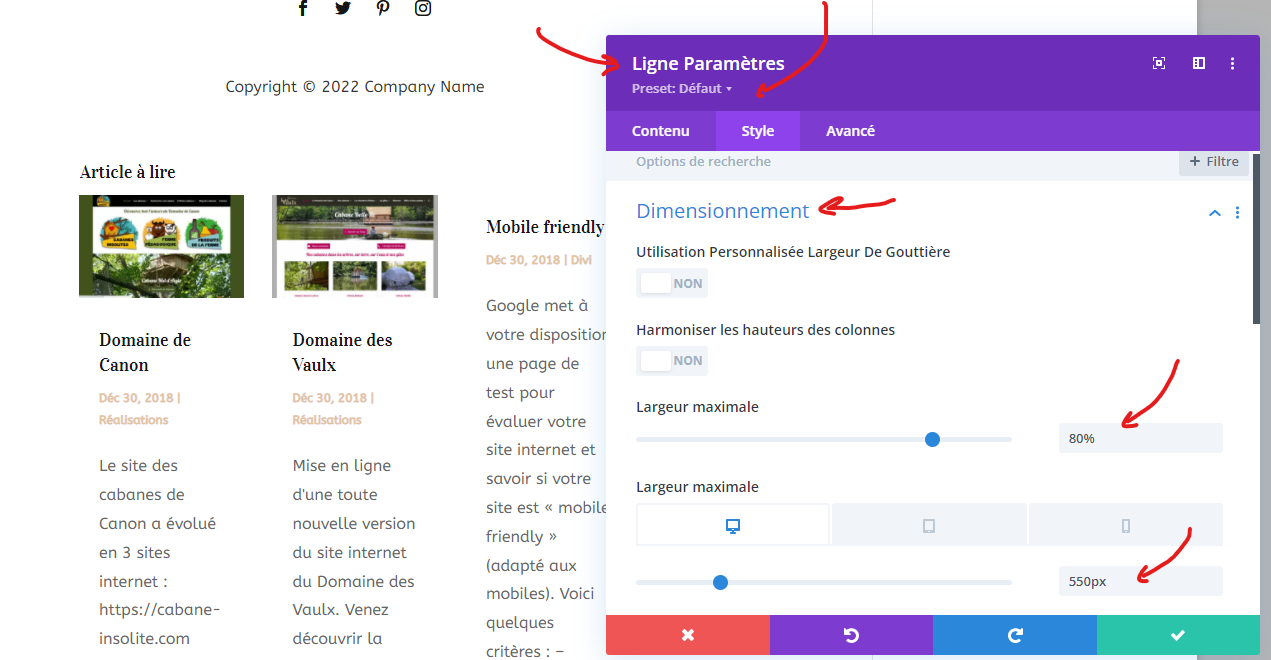Select the tablet responsive view icon
This screenshot has width=1271, height=660.
pyautogui.click(x=929, y=524)
